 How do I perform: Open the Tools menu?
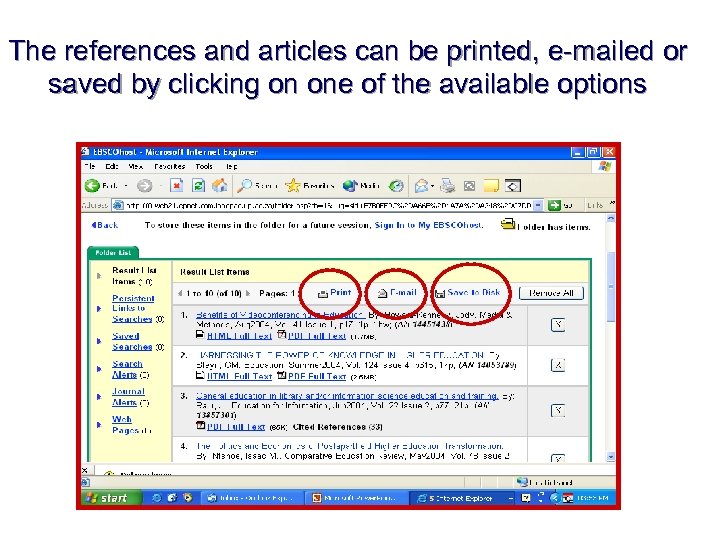pyautogui.click(x=204, y=166)
